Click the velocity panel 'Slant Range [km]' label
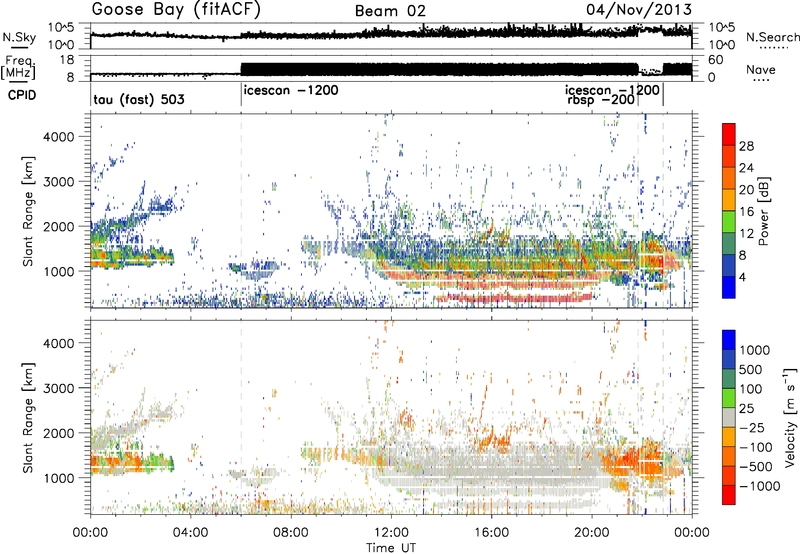The width and height of the screenshot is (800, 554). pyautogui.click(x=28, y=418)
